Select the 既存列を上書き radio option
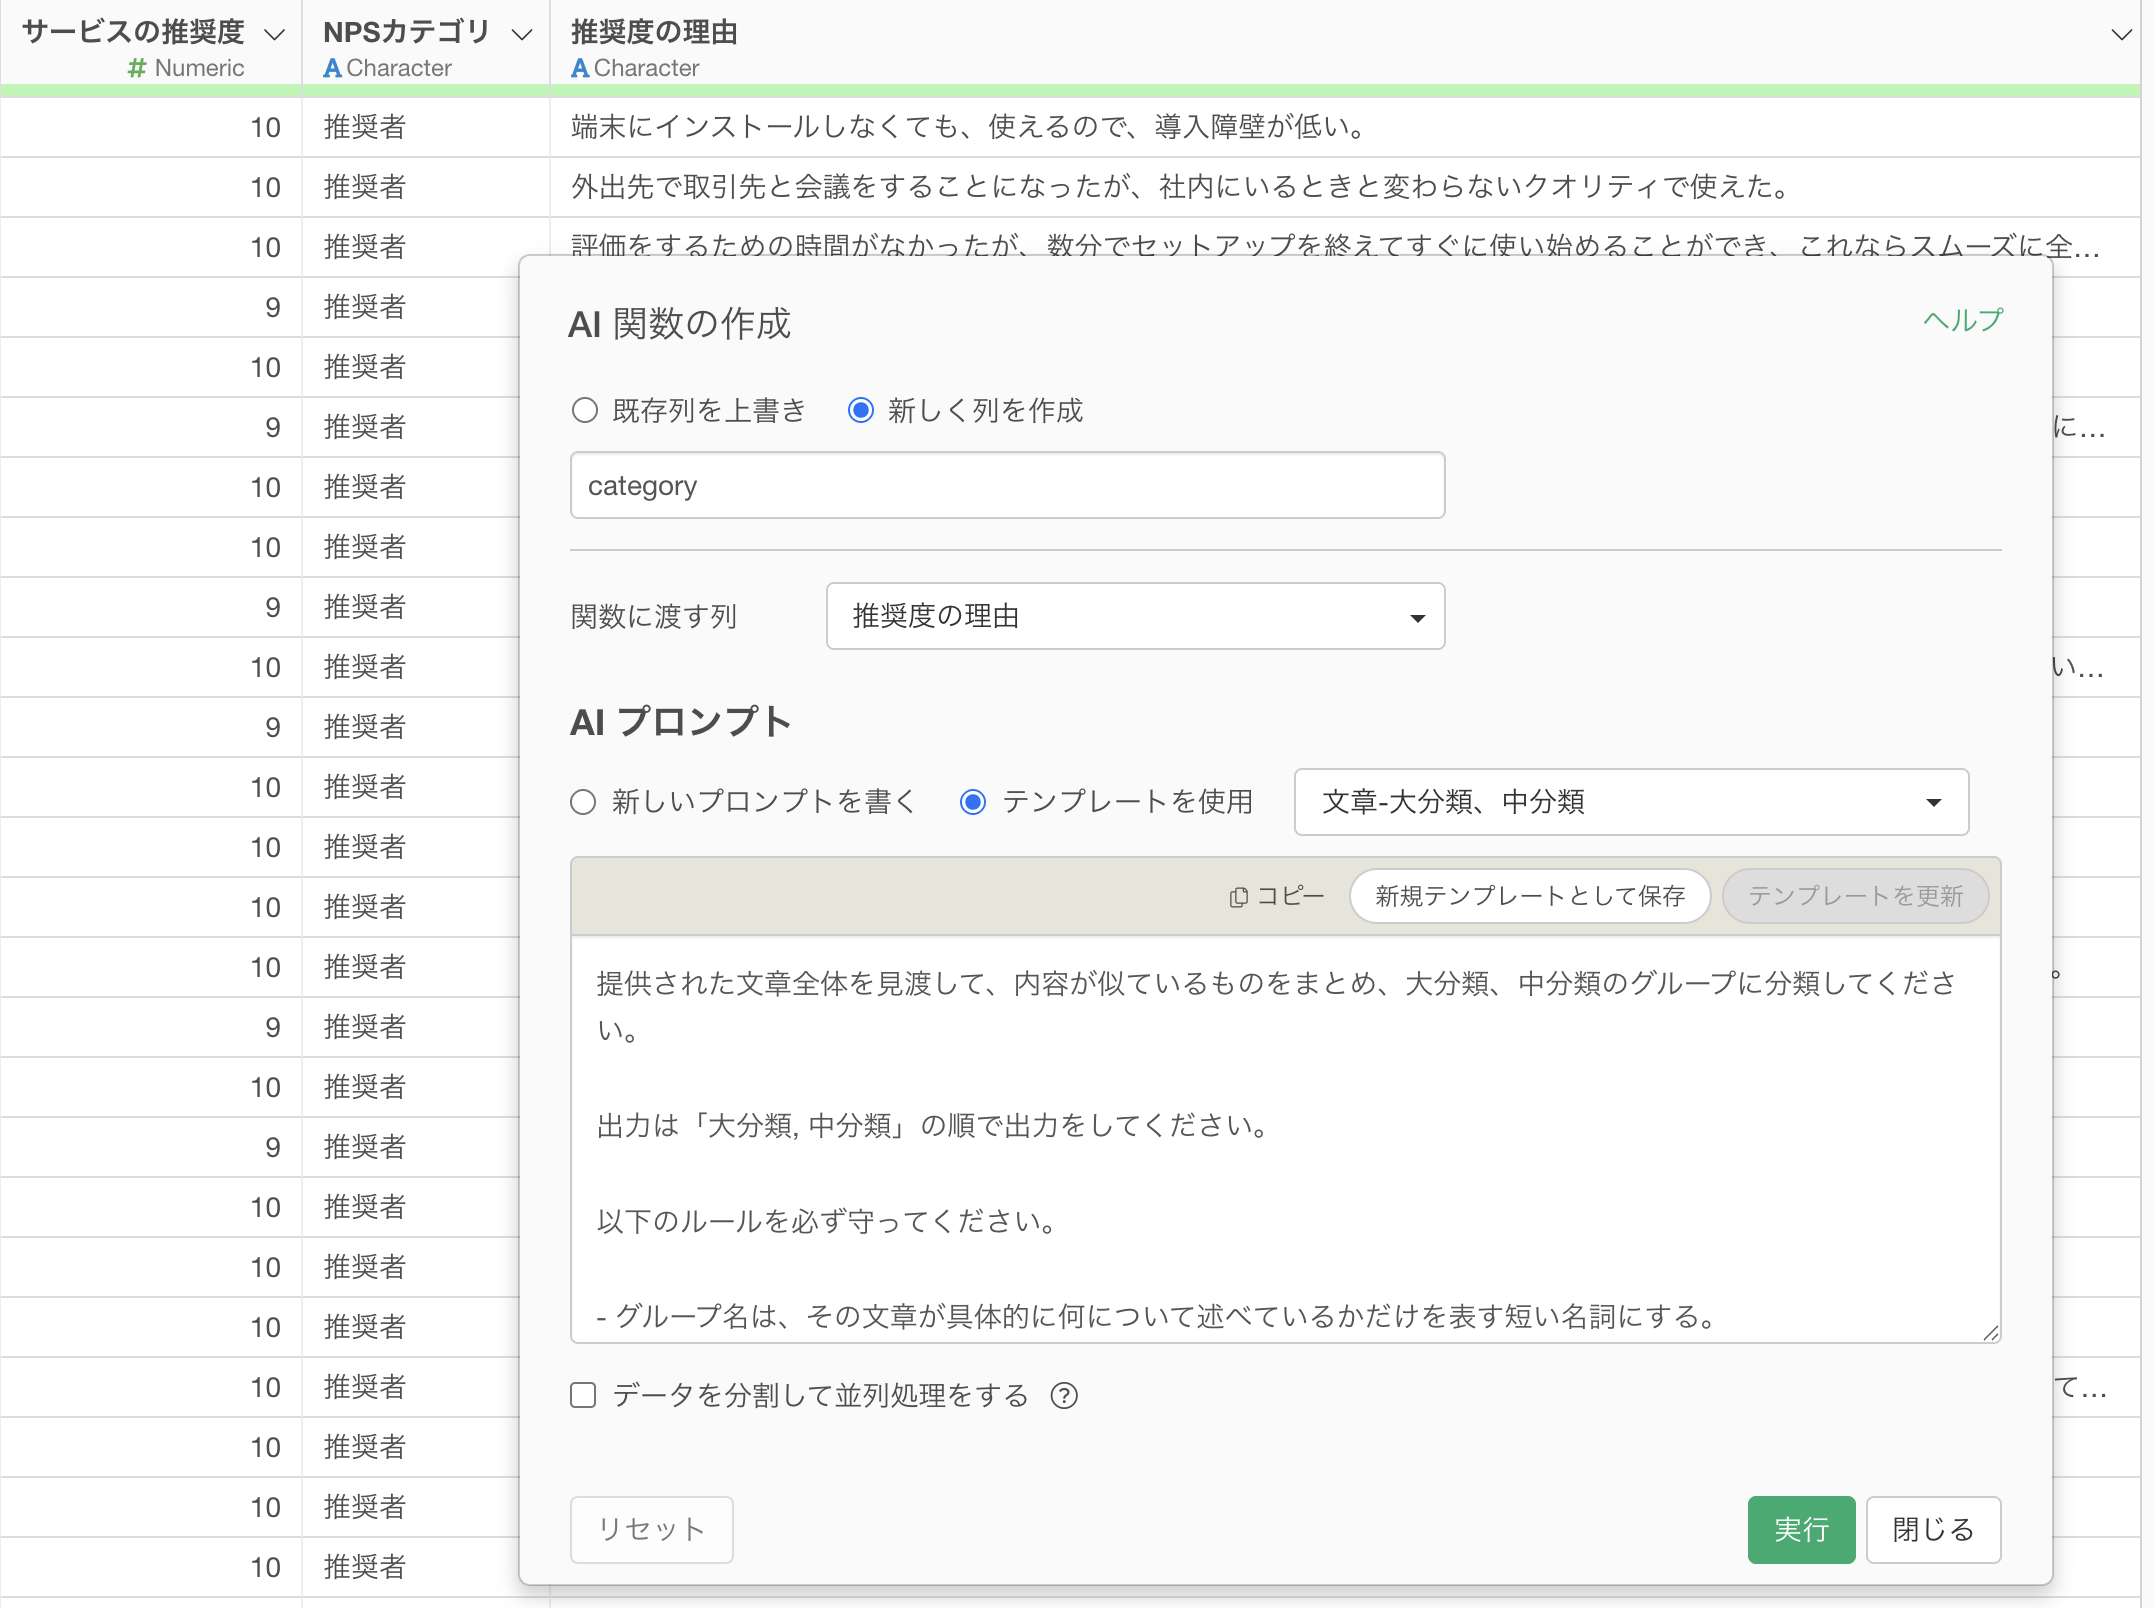 pos(584,410)
